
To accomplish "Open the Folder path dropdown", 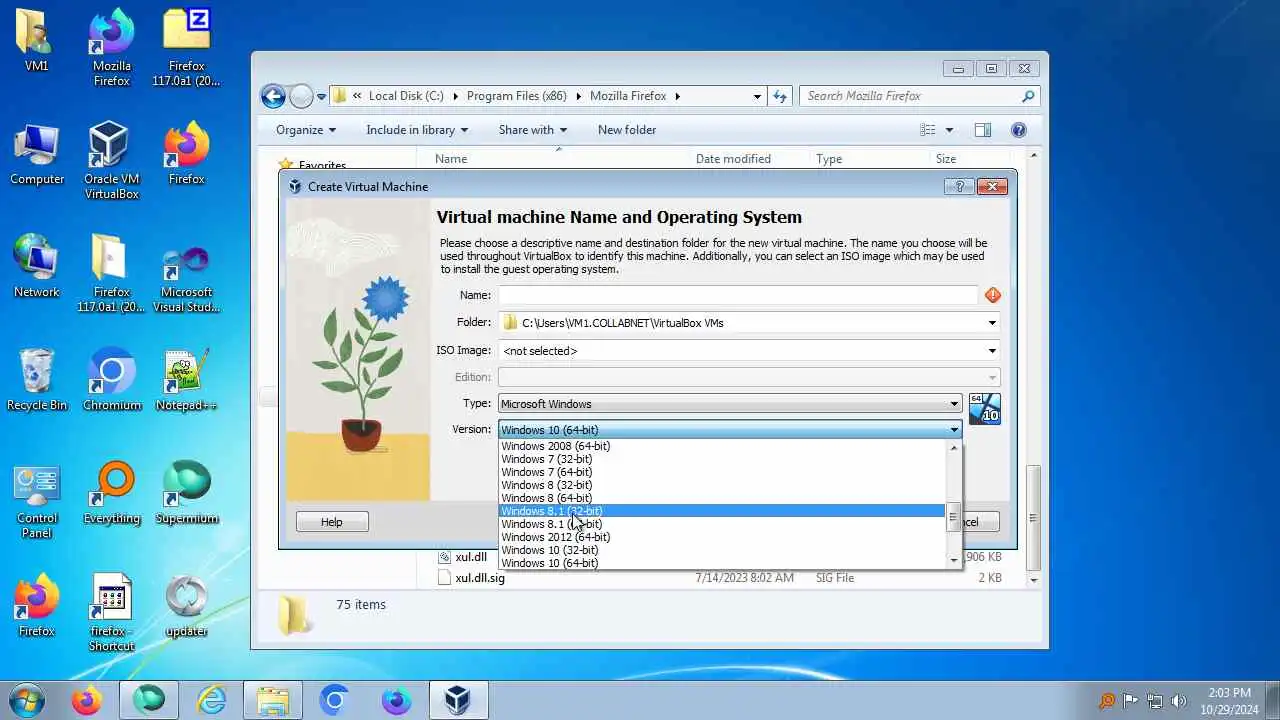I will point(992,323).
